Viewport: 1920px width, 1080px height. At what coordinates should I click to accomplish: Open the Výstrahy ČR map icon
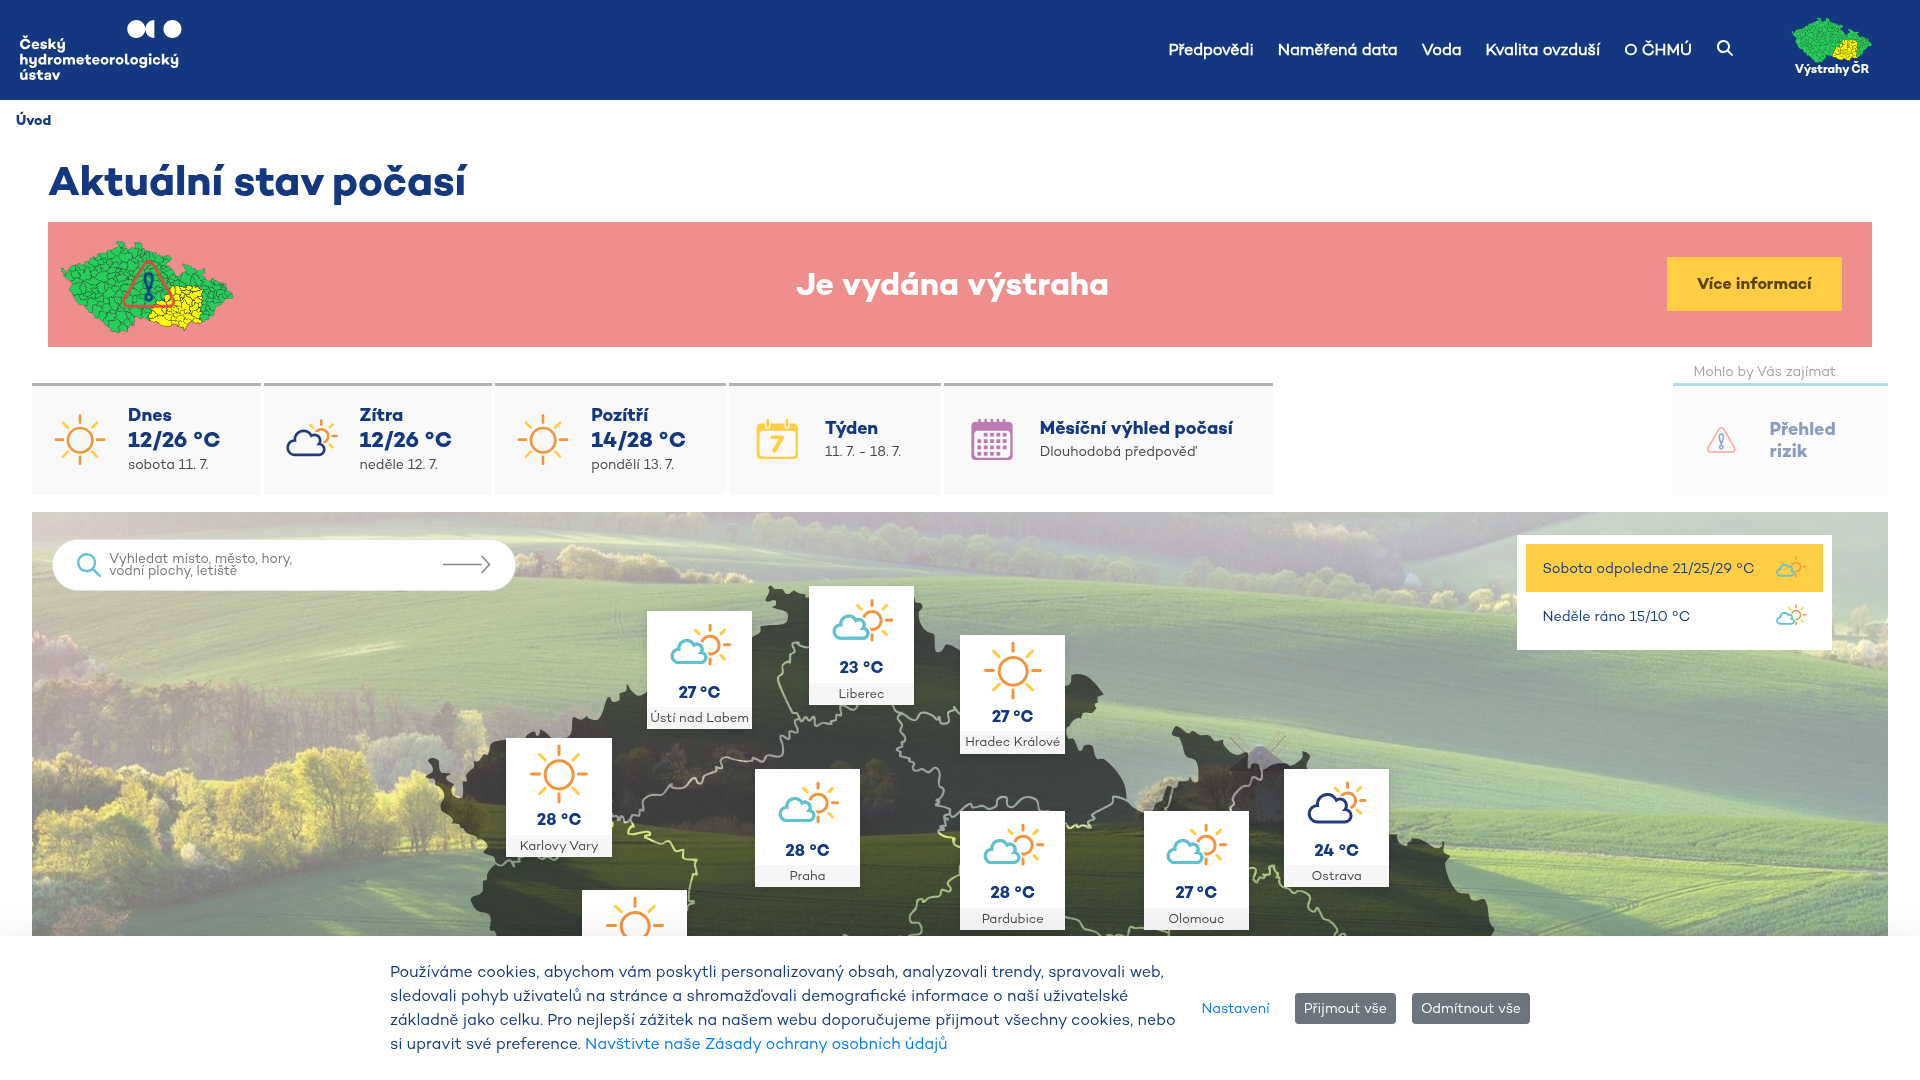pos(1832,47)
